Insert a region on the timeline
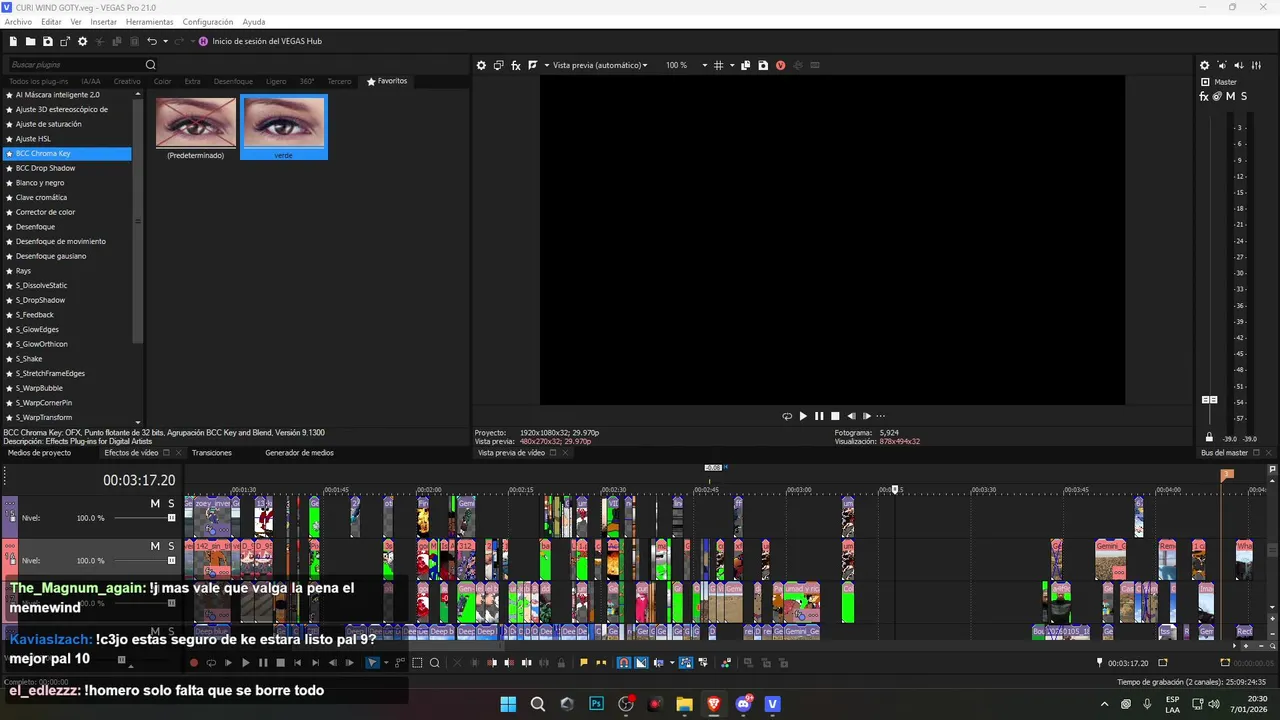Viewport: 1280px width, 720px height. pos(601,662)
